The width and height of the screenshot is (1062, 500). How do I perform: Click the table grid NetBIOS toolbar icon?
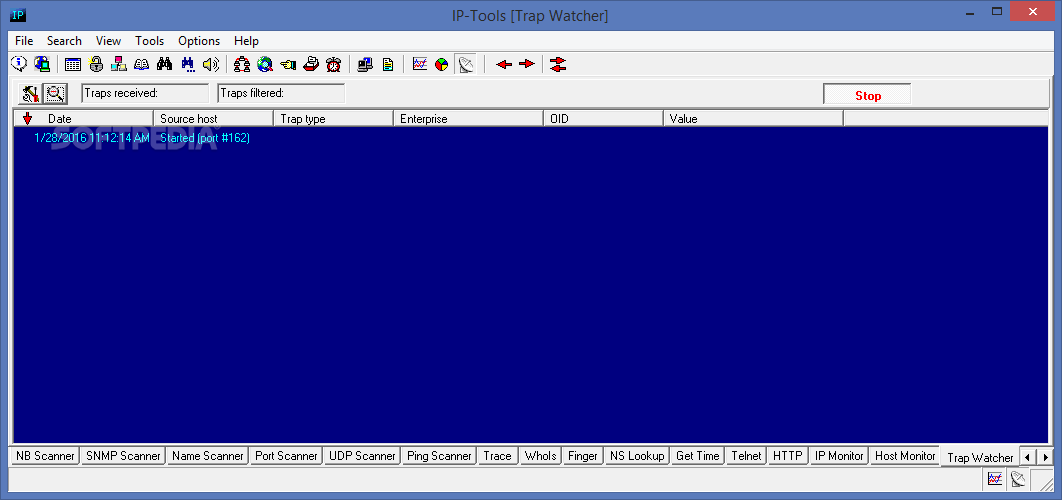point(73,64)
